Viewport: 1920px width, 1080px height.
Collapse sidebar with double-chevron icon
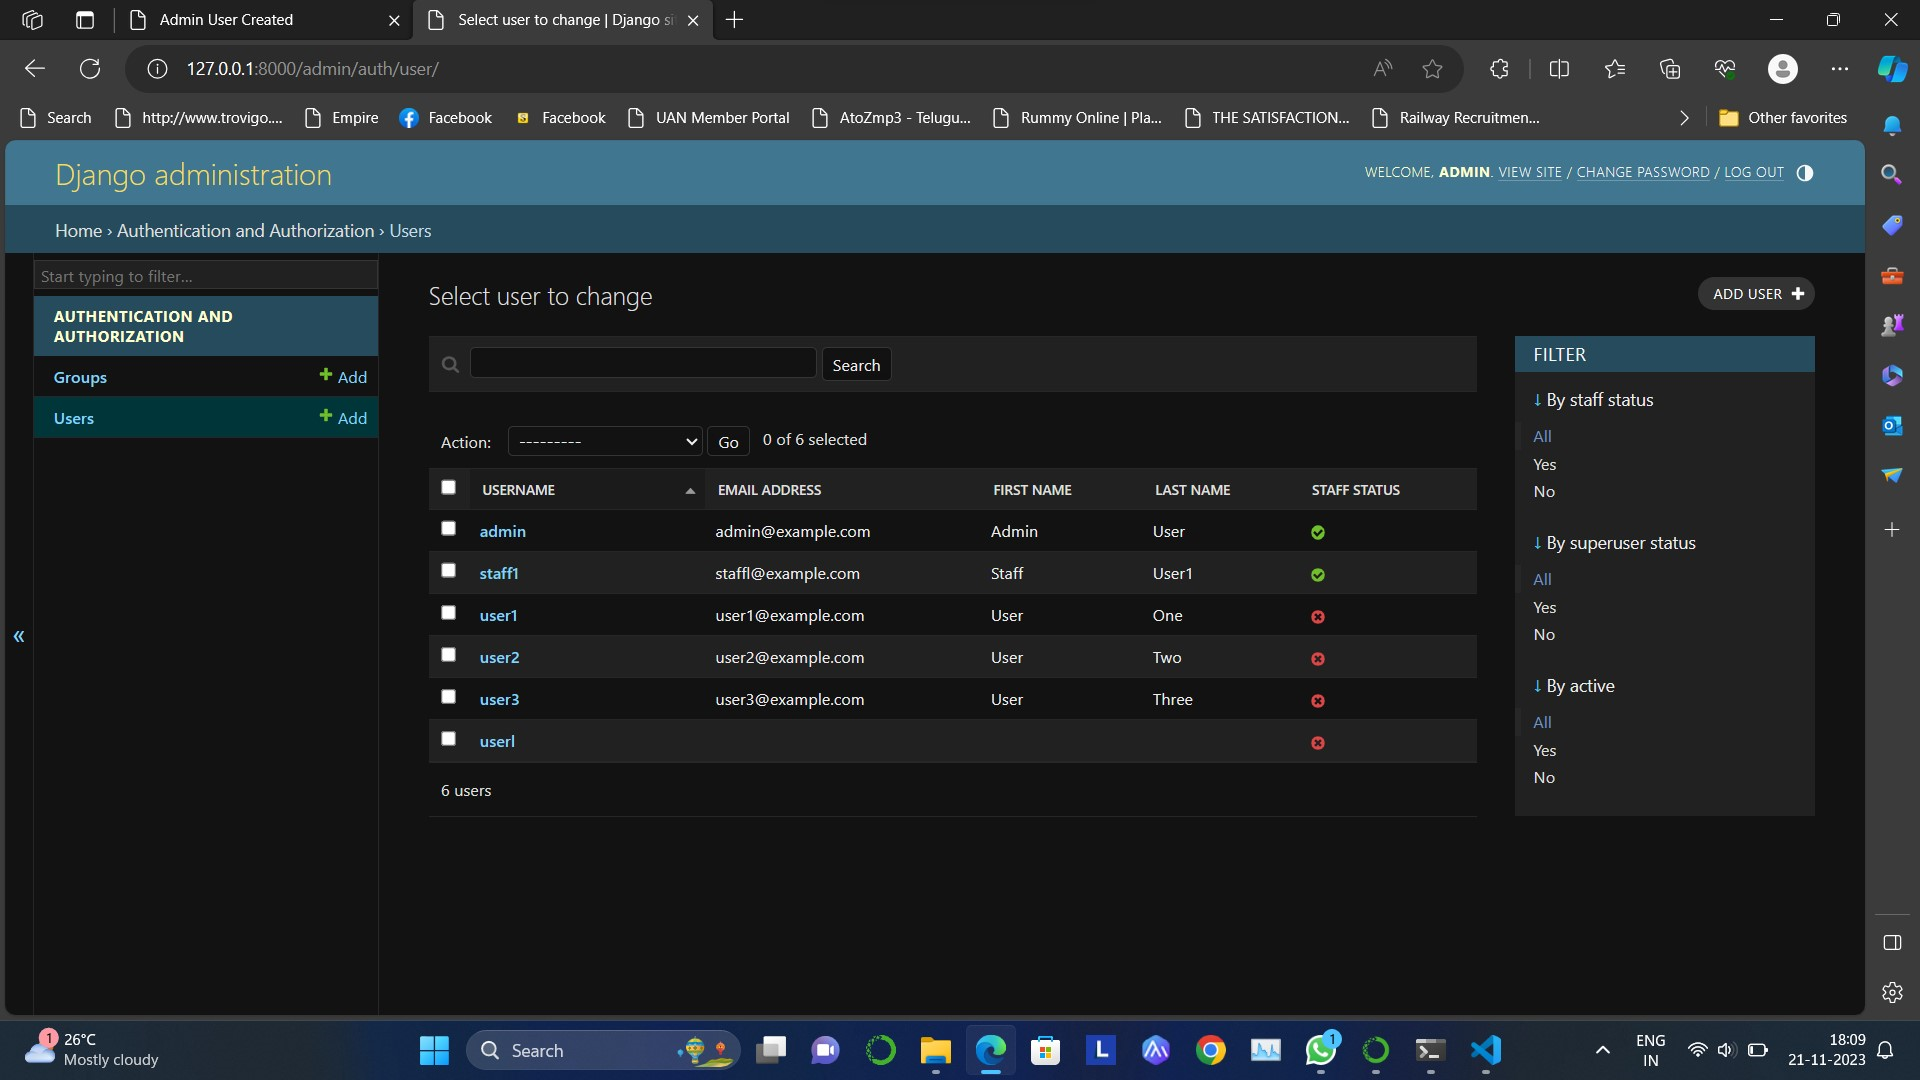(18, 636)
